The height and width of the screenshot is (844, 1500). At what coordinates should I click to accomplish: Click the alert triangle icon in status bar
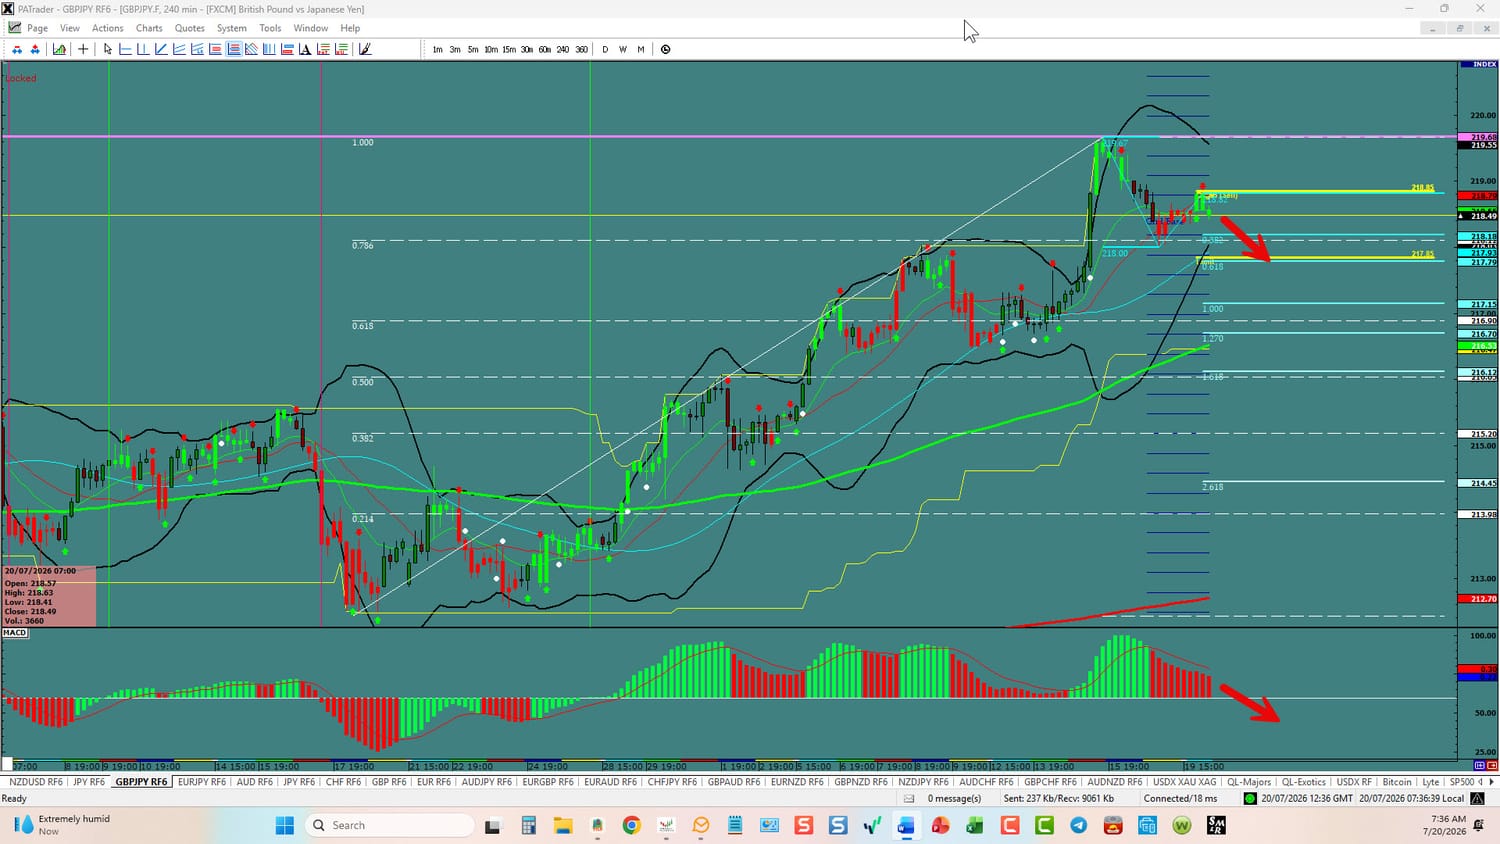1477,798
